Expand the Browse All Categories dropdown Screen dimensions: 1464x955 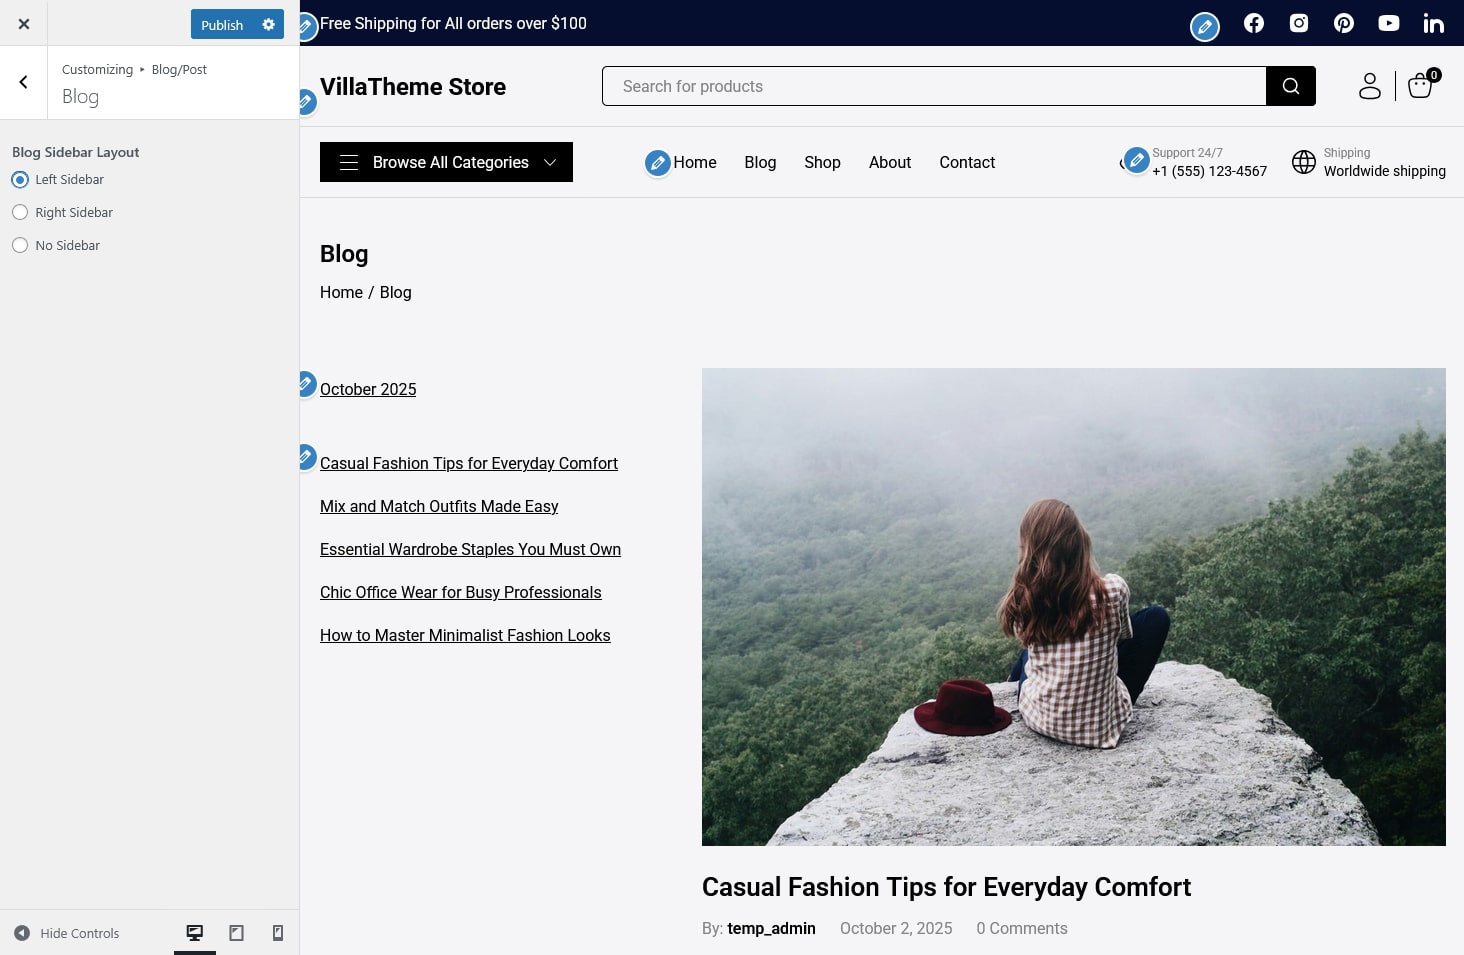446,162
